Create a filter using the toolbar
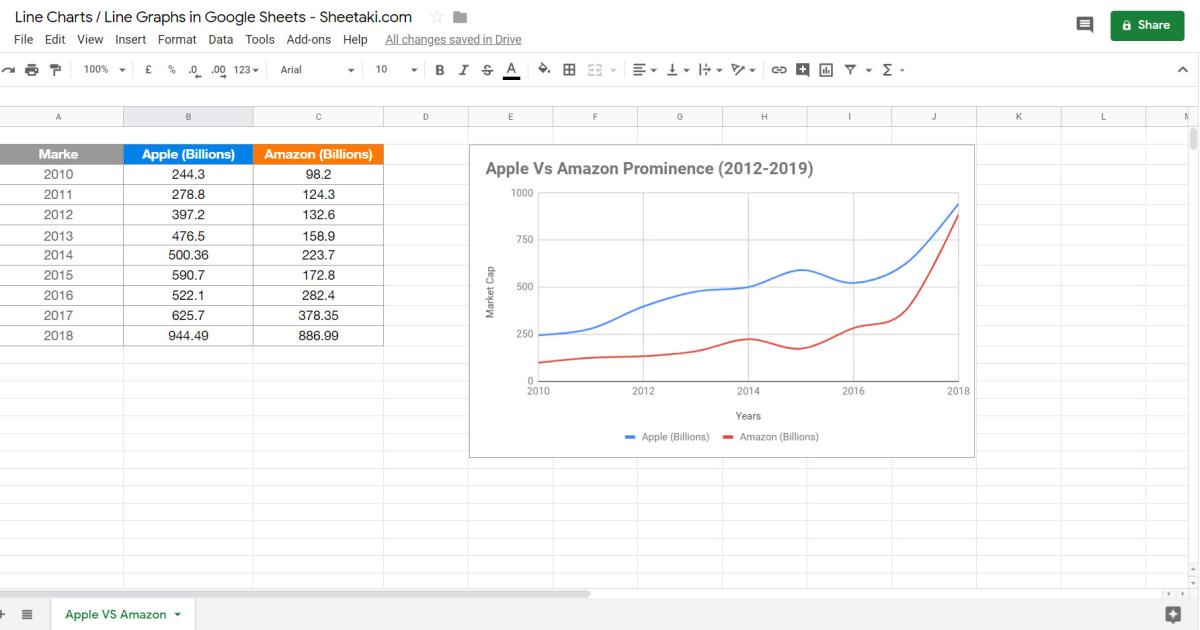The width and height of the screenshot is (1200, 630). coord(848,70)
